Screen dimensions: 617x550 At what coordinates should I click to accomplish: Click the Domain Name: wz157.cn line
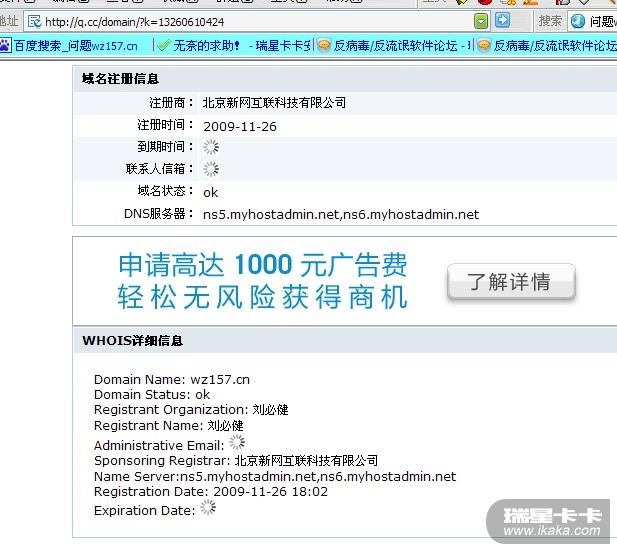[x=172, y=379]
